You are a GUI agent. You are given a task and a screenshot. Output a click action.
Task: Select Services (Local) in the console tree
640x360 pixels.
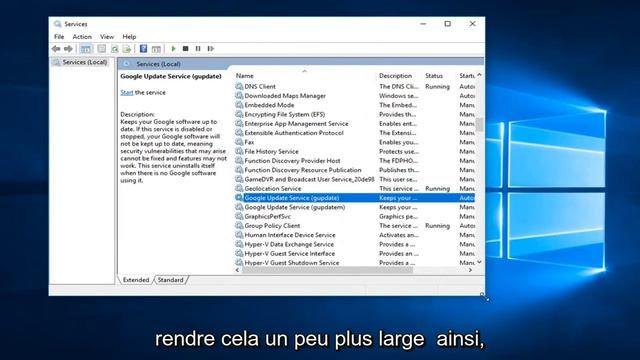(x=85, y=62)
